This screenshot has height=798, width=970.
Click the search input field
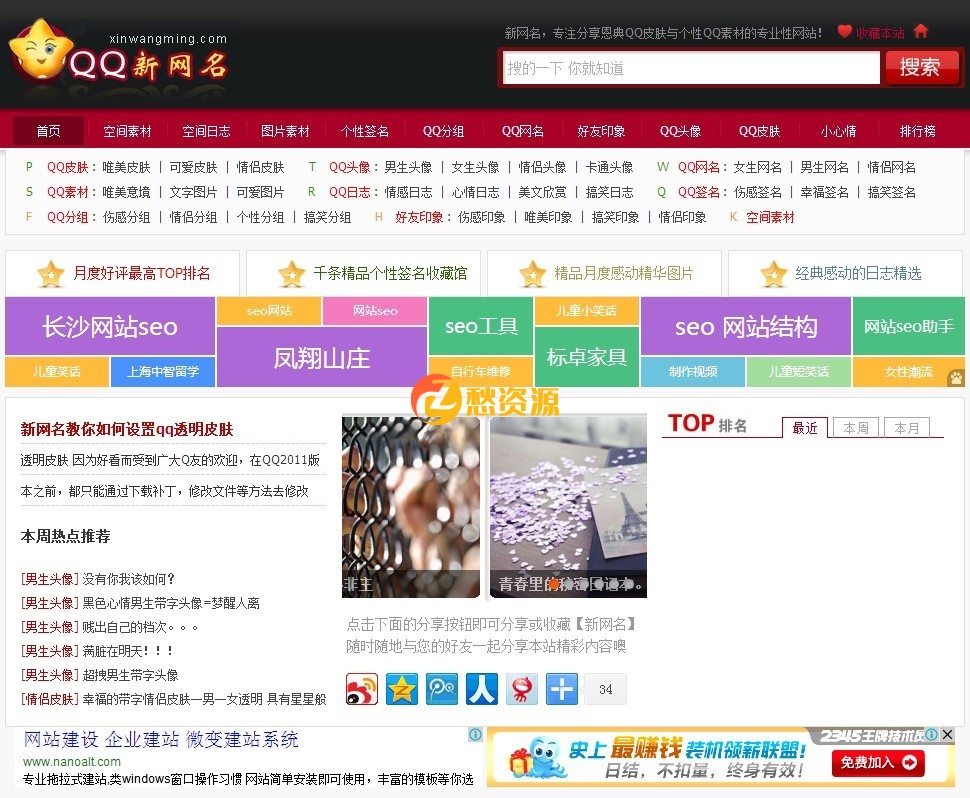point(690,68)
